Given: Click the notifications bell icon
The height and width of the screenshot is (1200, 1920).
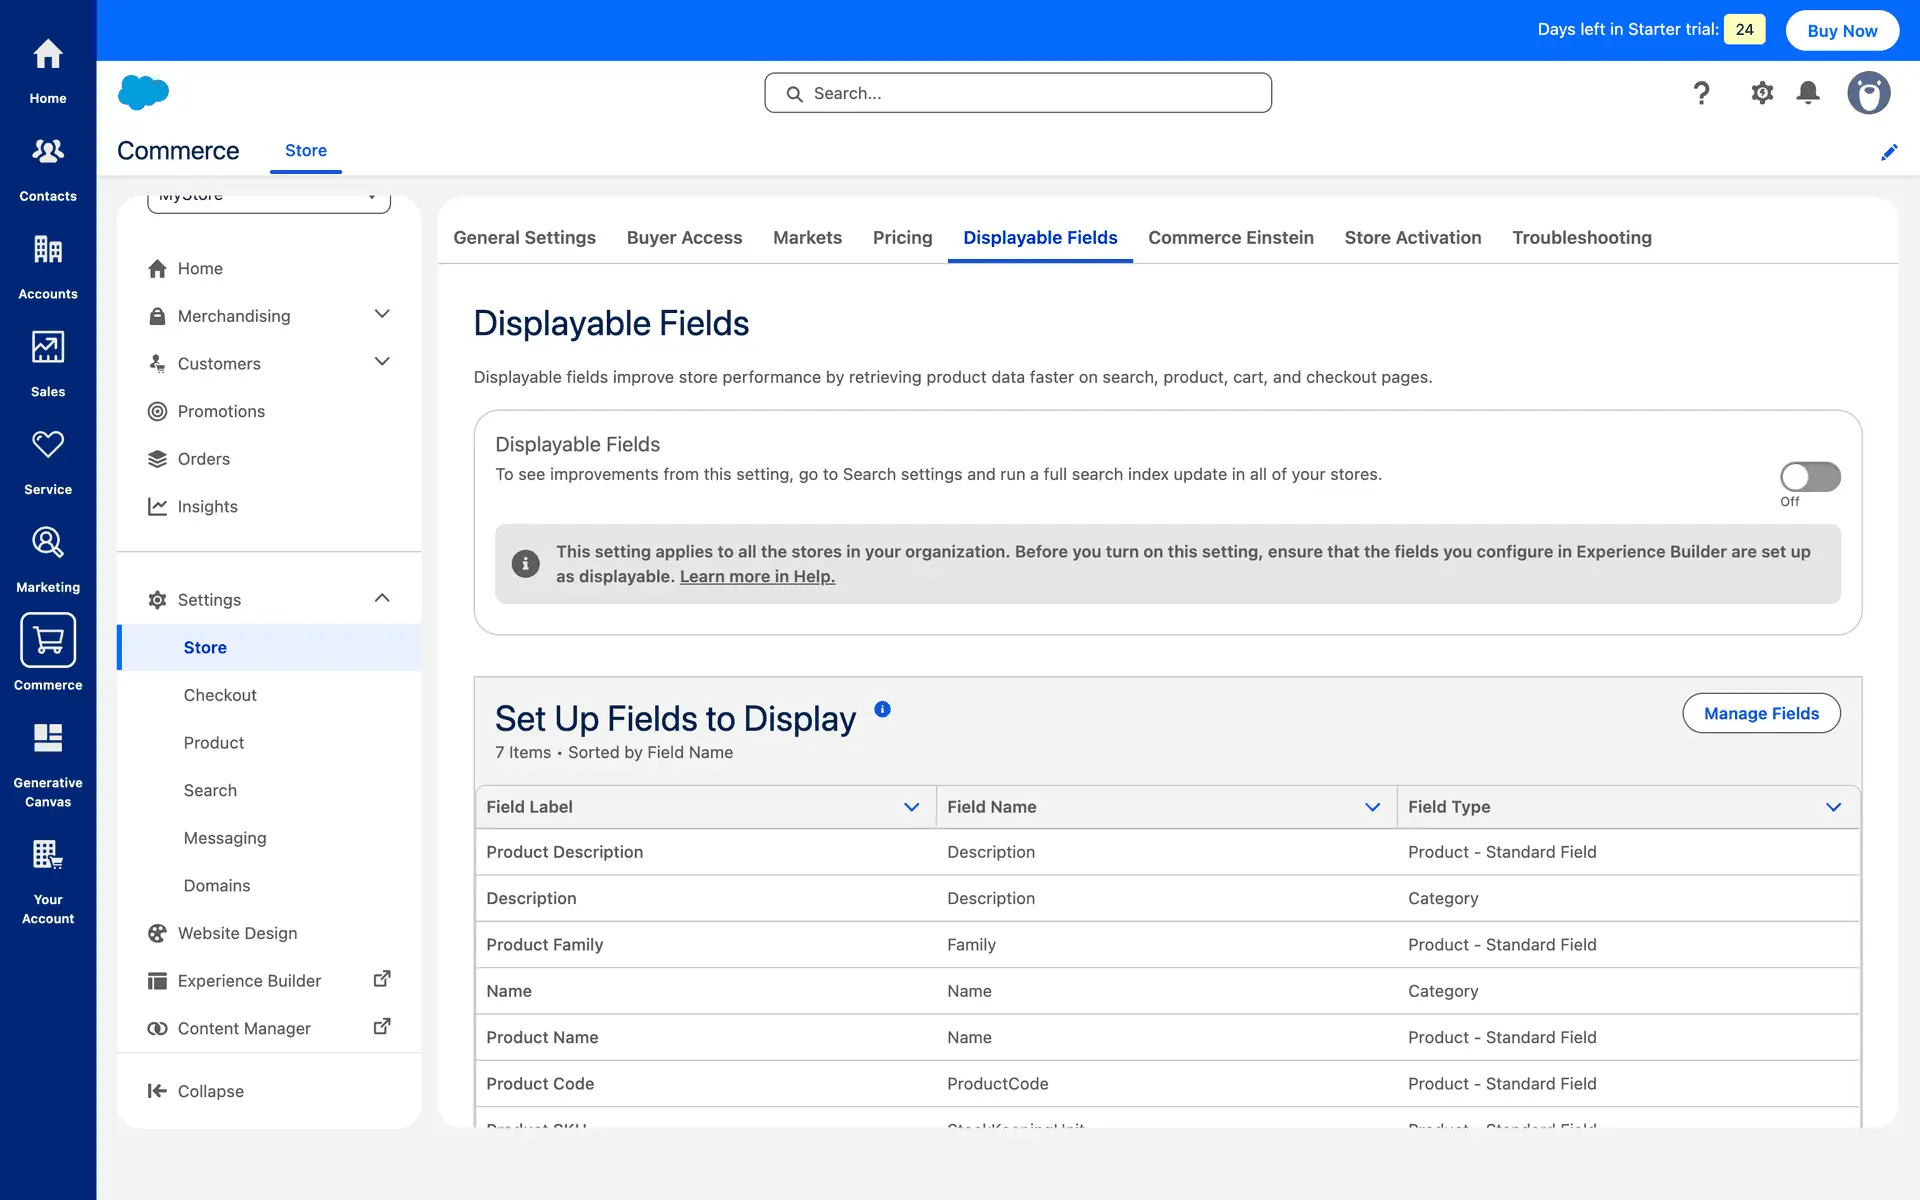Looking at the screenshot, I should 1808,93.
